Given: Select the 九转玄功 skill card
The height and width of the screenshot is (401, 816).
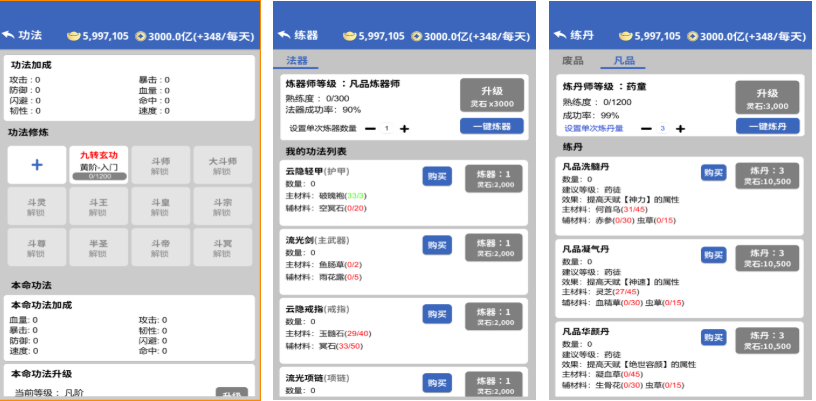Looking at the screenshot, I should tap(98, 164).
